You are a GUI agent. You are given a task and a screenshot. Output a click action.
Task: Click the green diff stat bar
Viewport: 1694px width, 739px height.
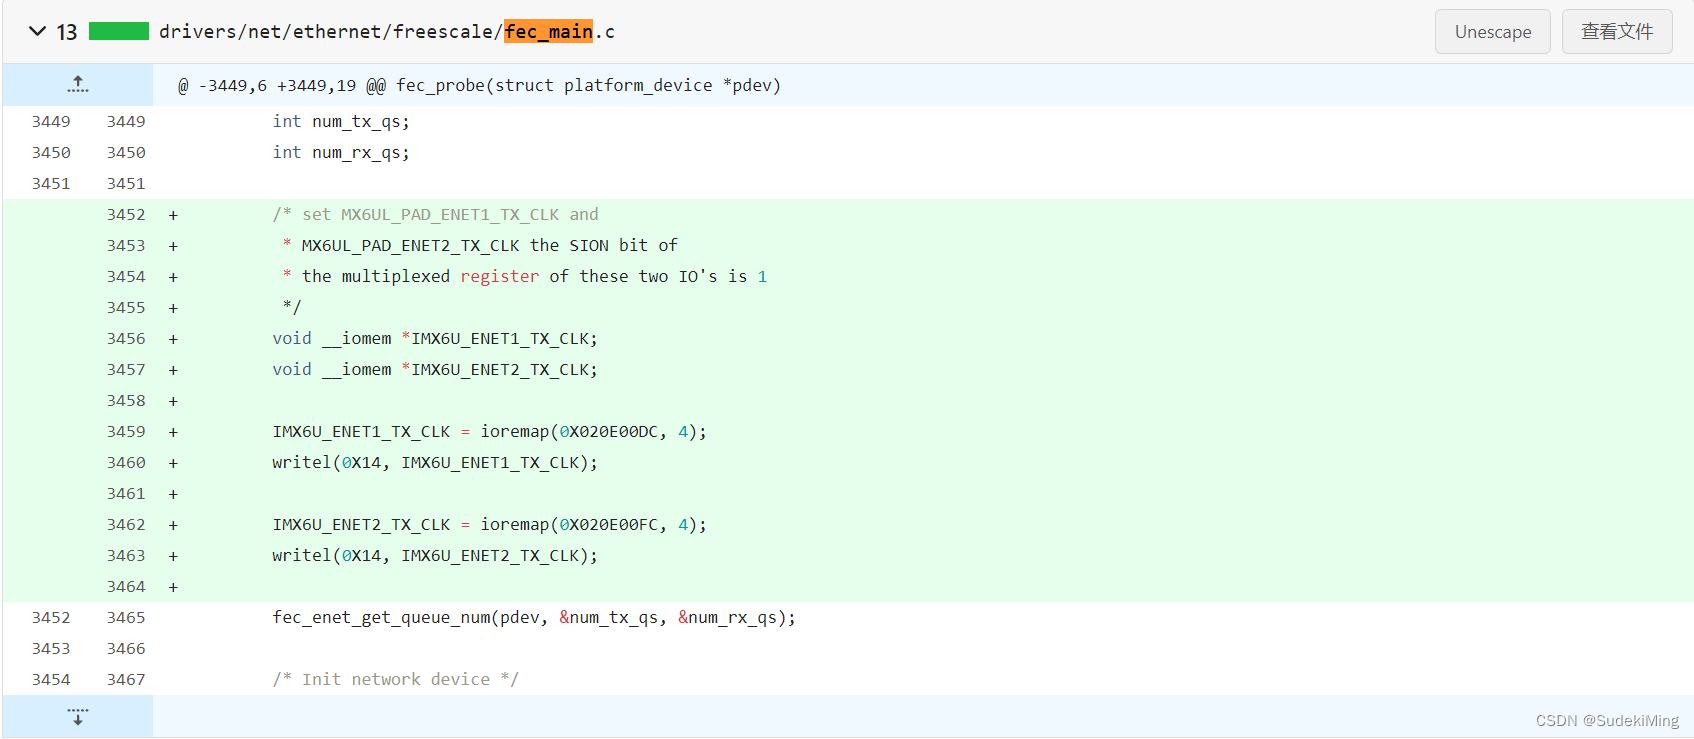(119, 31)
